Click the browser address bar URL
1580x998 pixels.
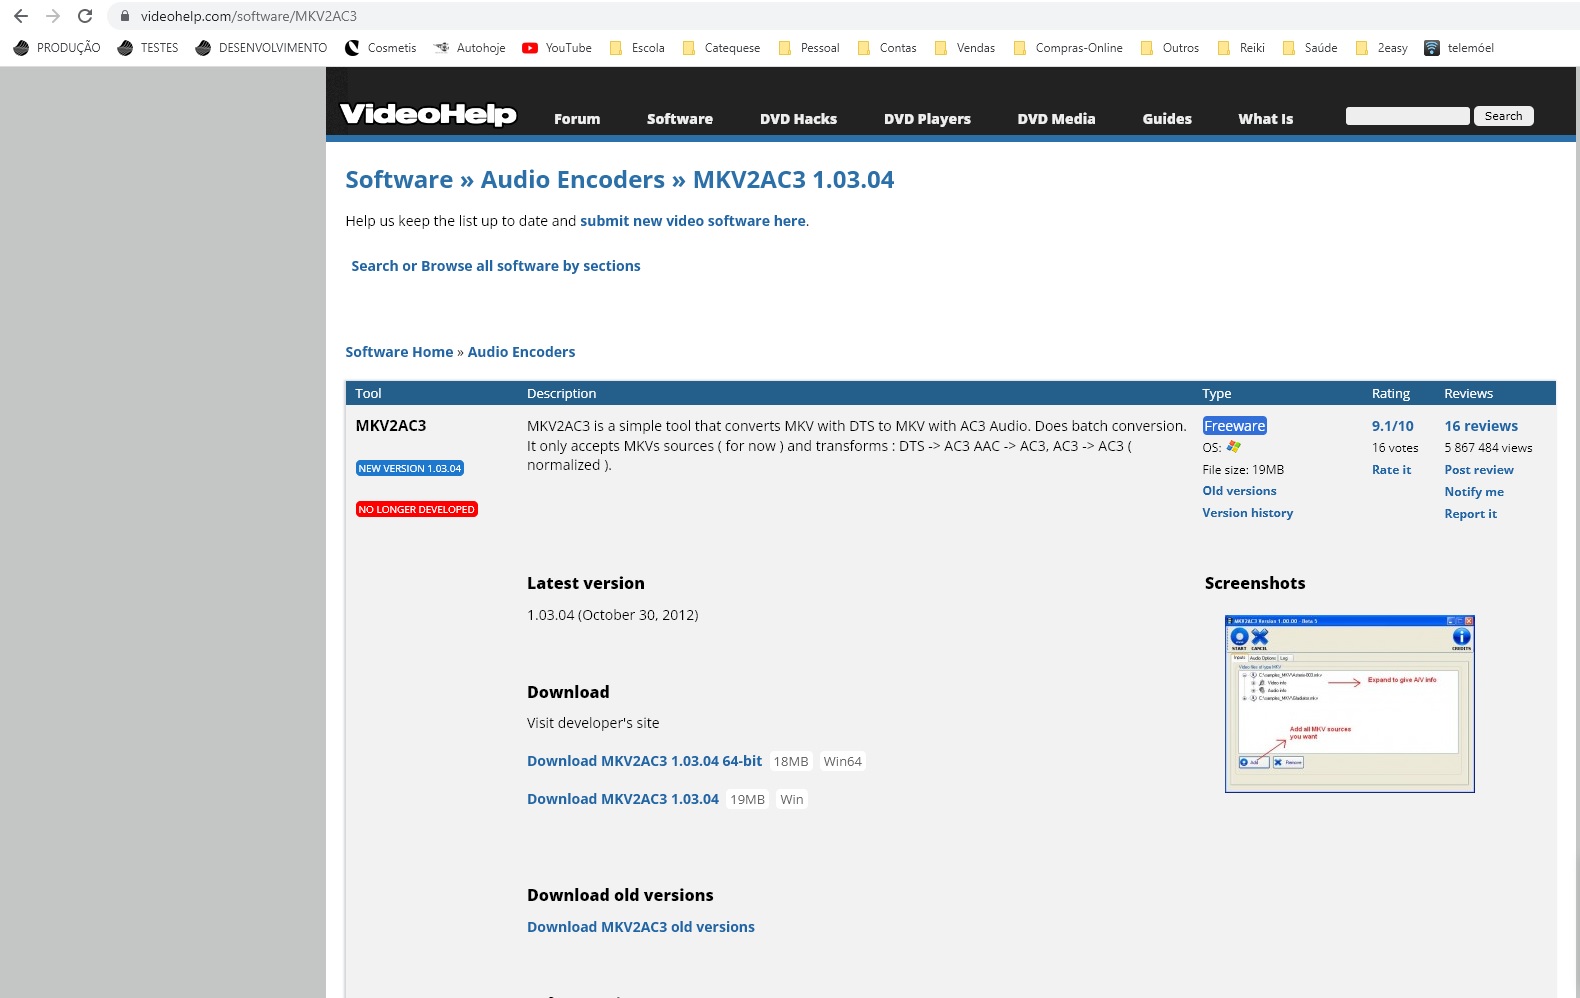249,16
